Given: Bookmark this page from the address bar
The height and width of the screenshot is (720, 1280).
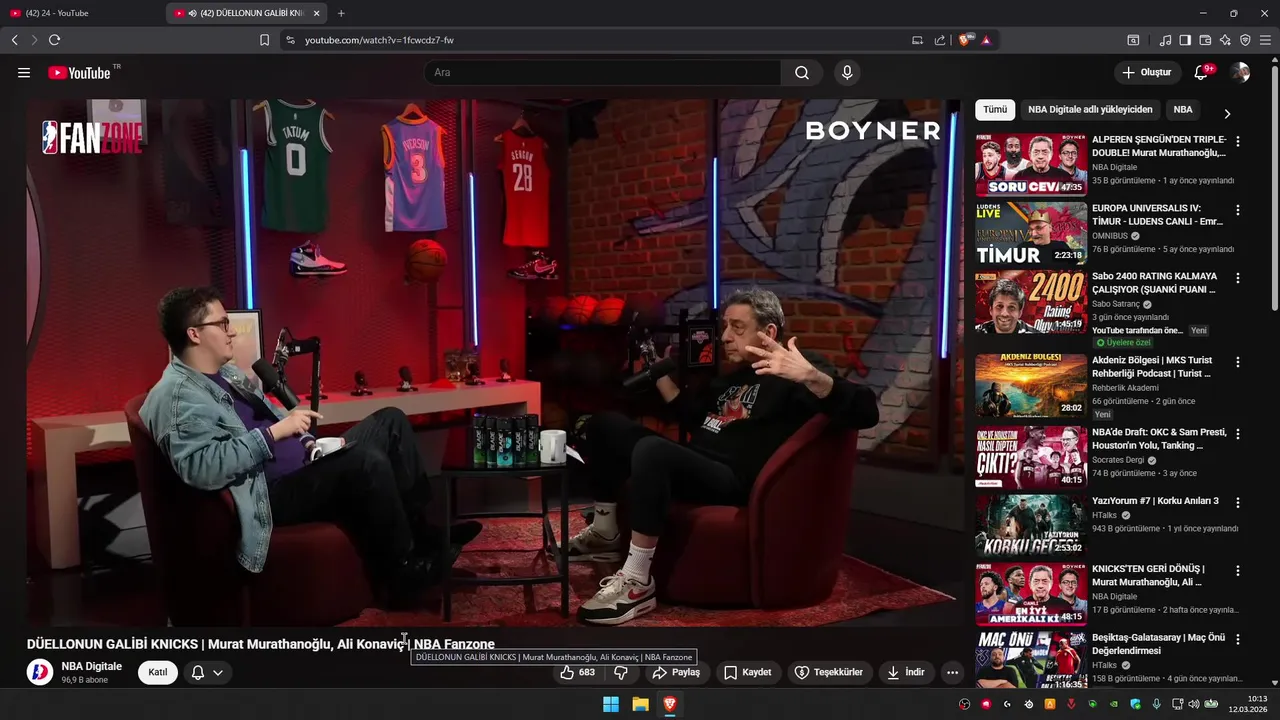Looking at the screenshot, I should pos(264,40).
